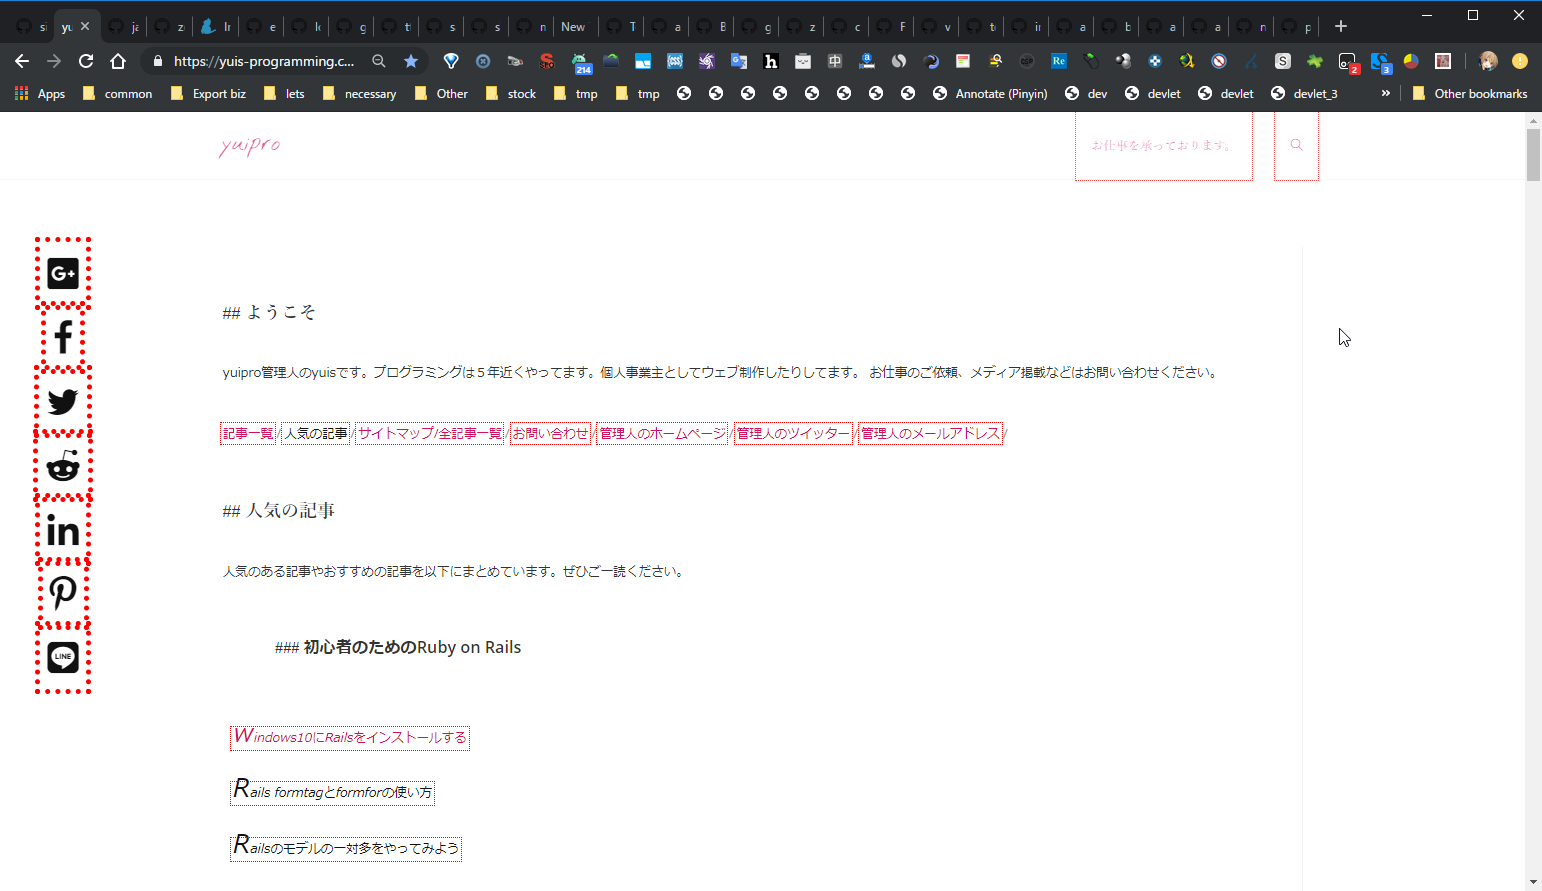Reload the current page
This screenshot has width=1542, height=891.
click(86, 61)
